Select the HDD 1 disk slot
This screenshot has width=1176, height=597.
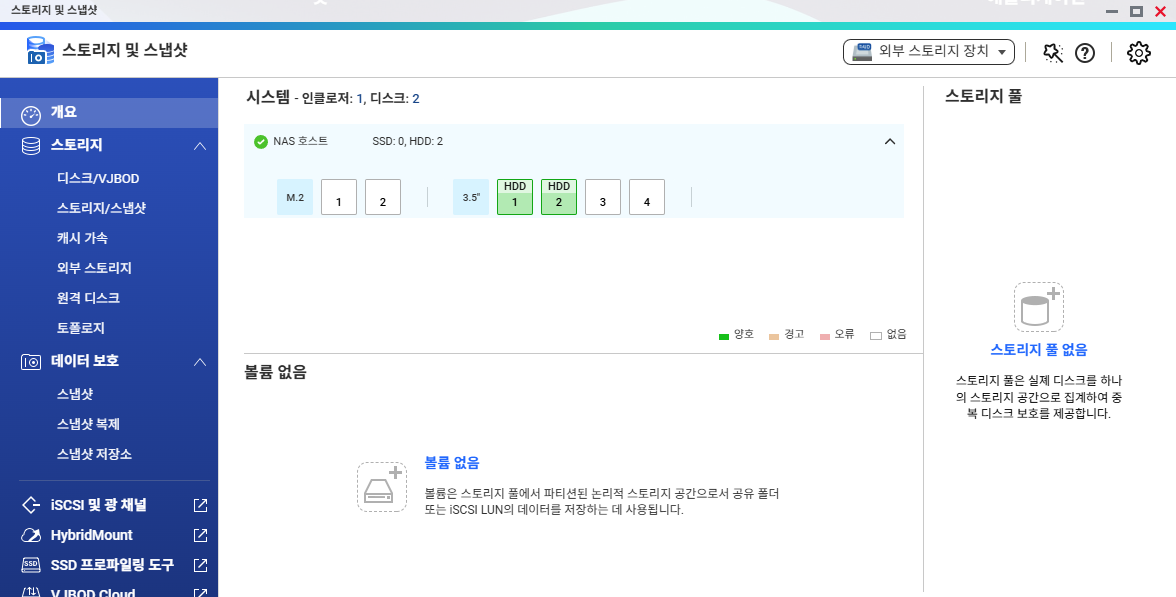tap(514, 197)
